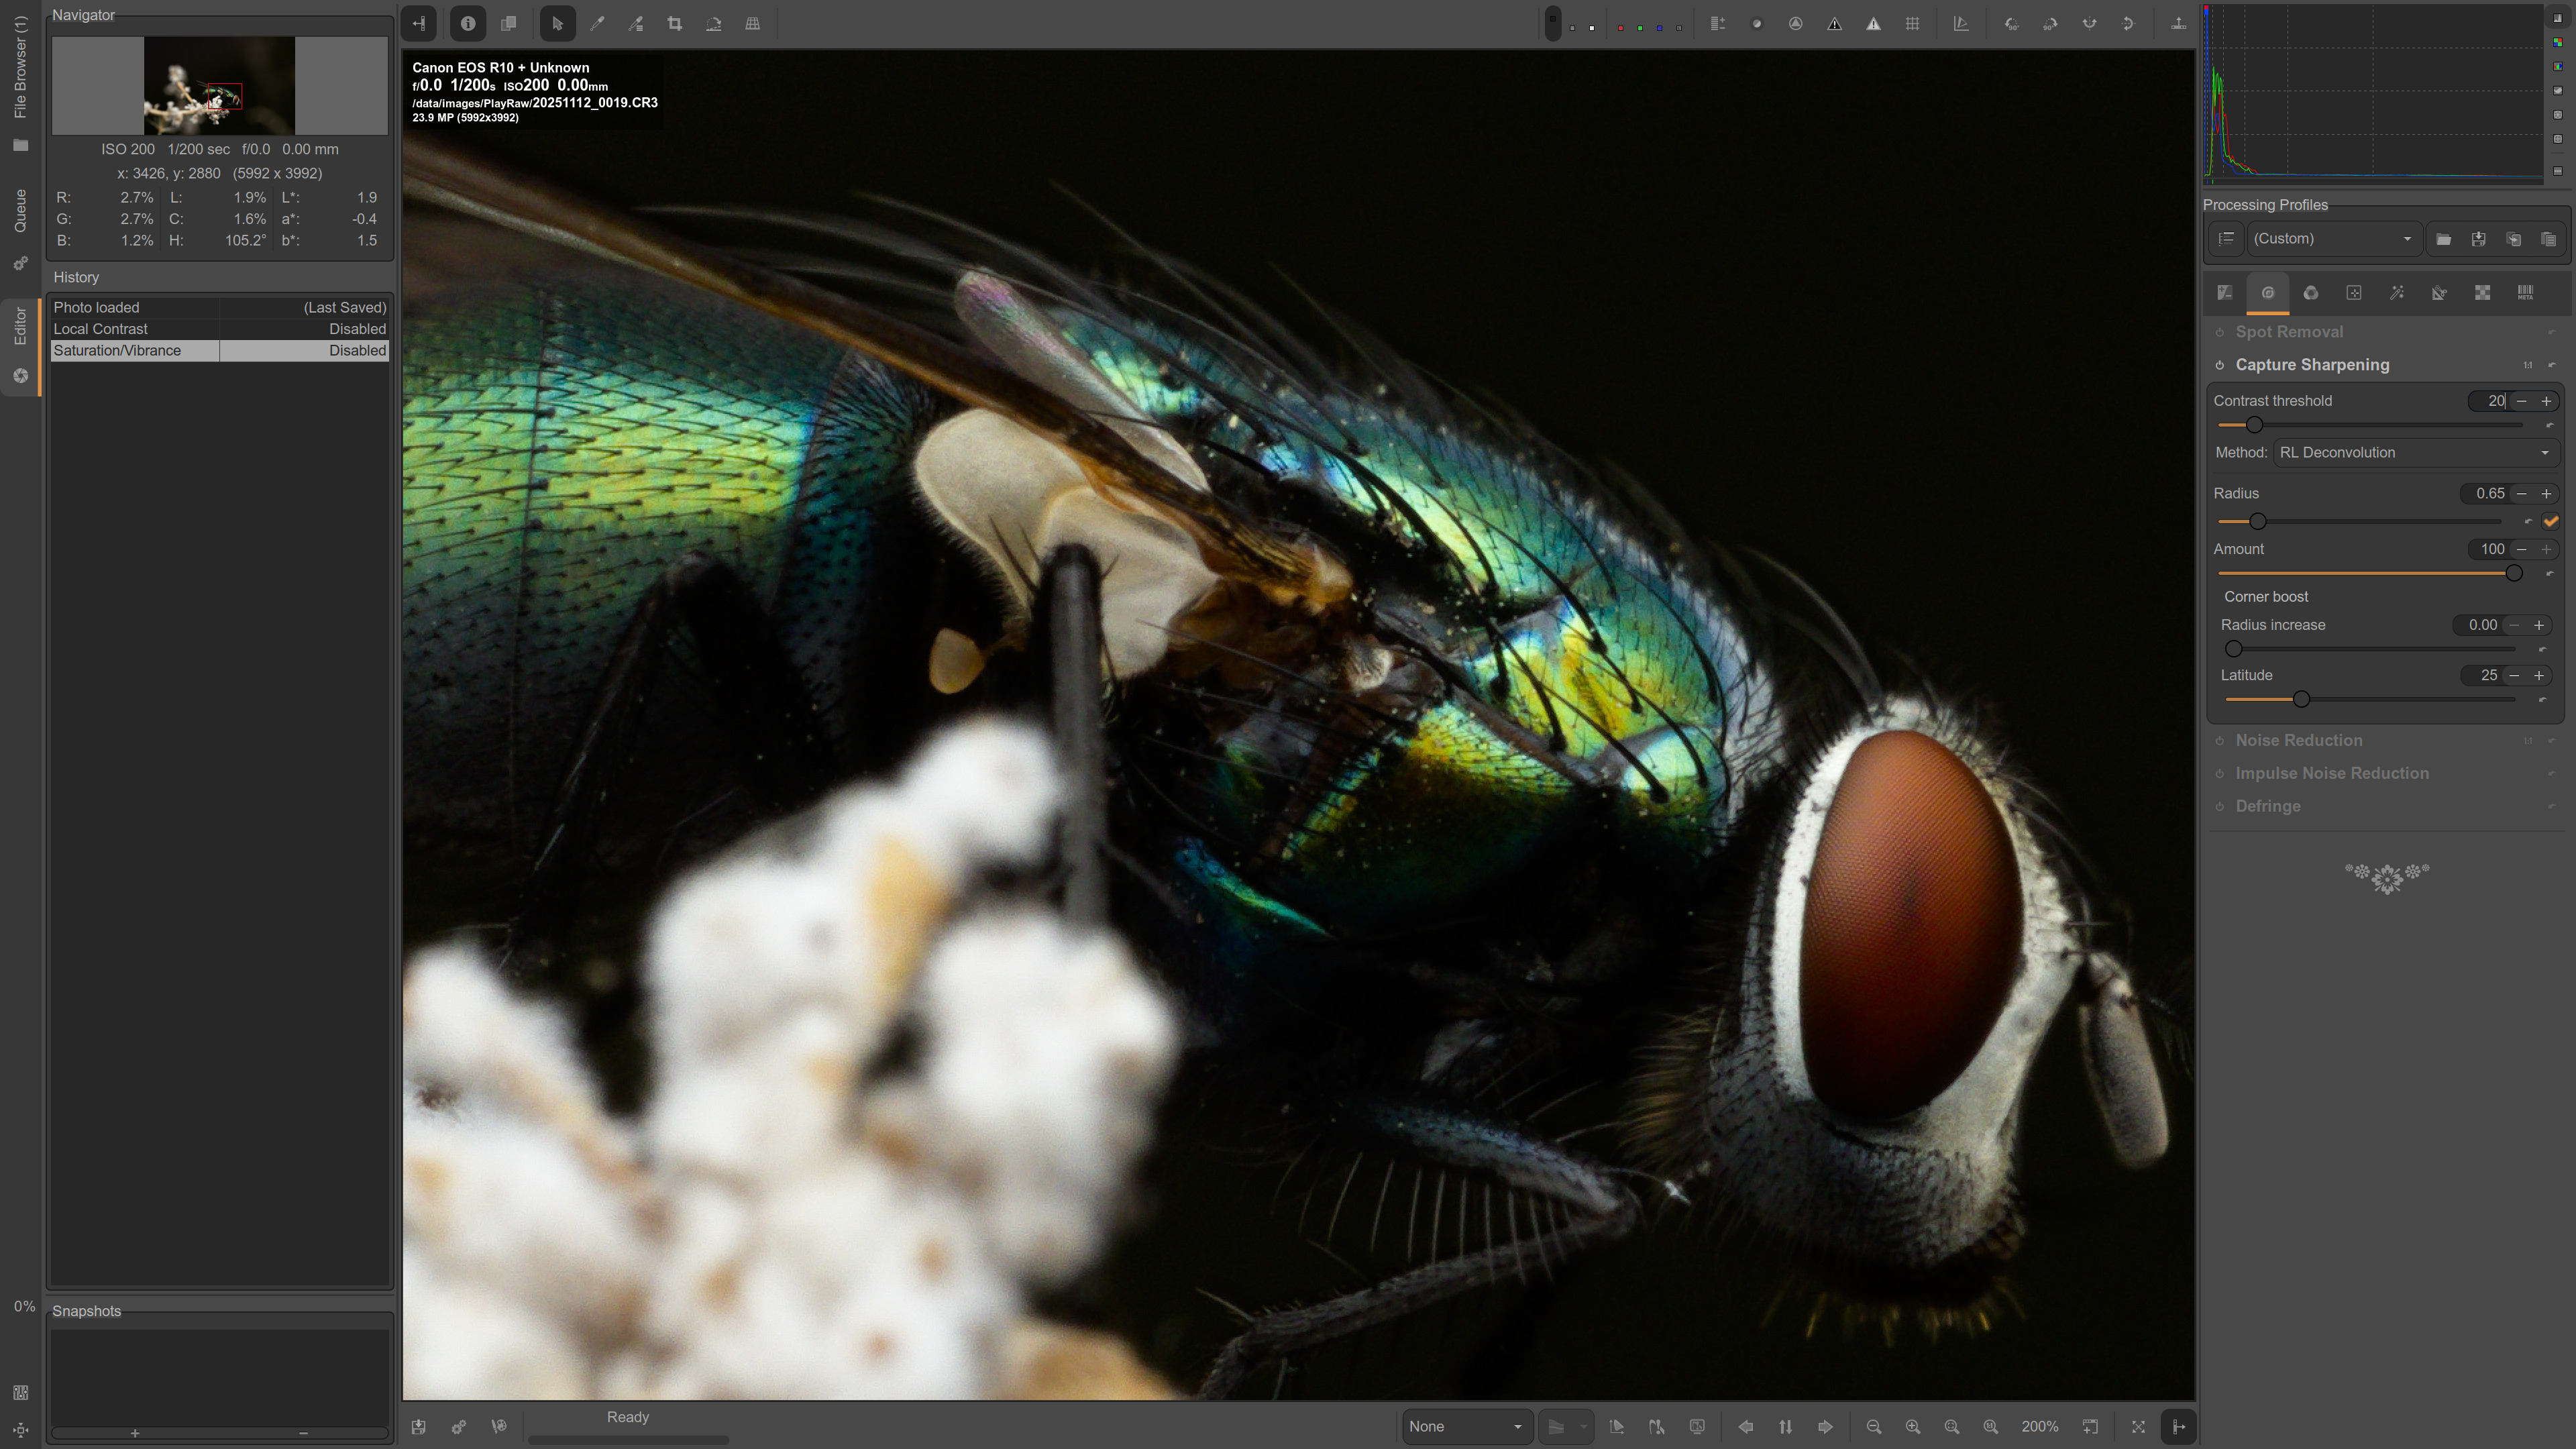Switch to the Color tab
The height and width of the screenshot is (1449, 2576).
pyautogui.click(x=2311, y=293)
